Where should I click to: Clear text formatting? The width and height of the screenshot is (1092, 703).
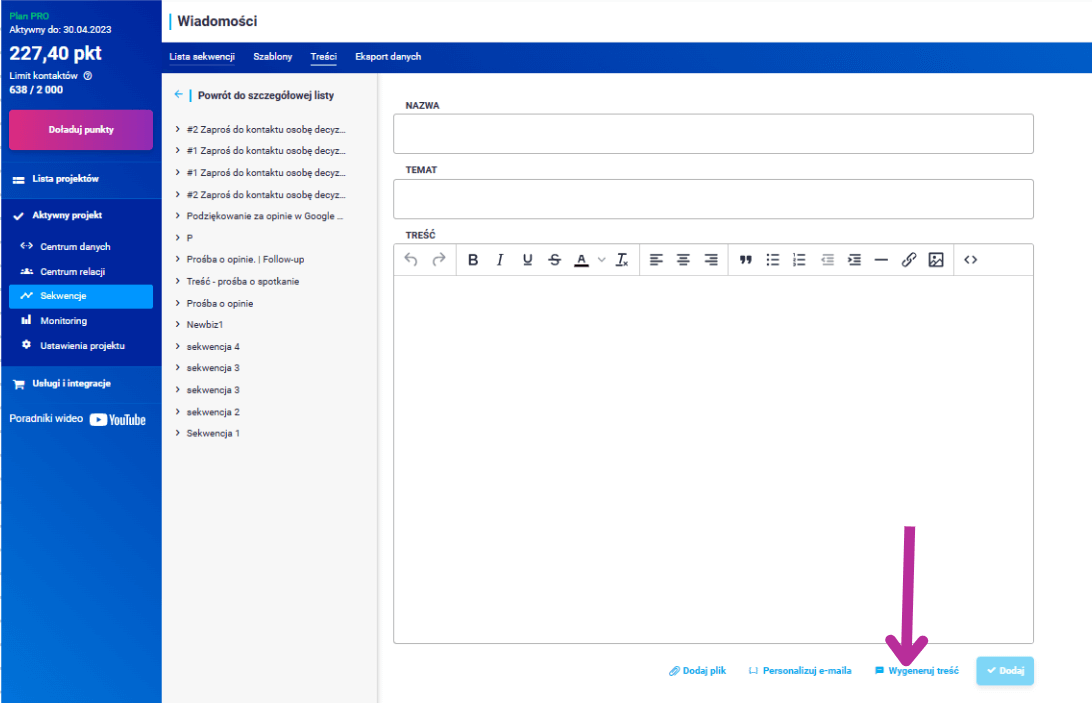[622, 260]
